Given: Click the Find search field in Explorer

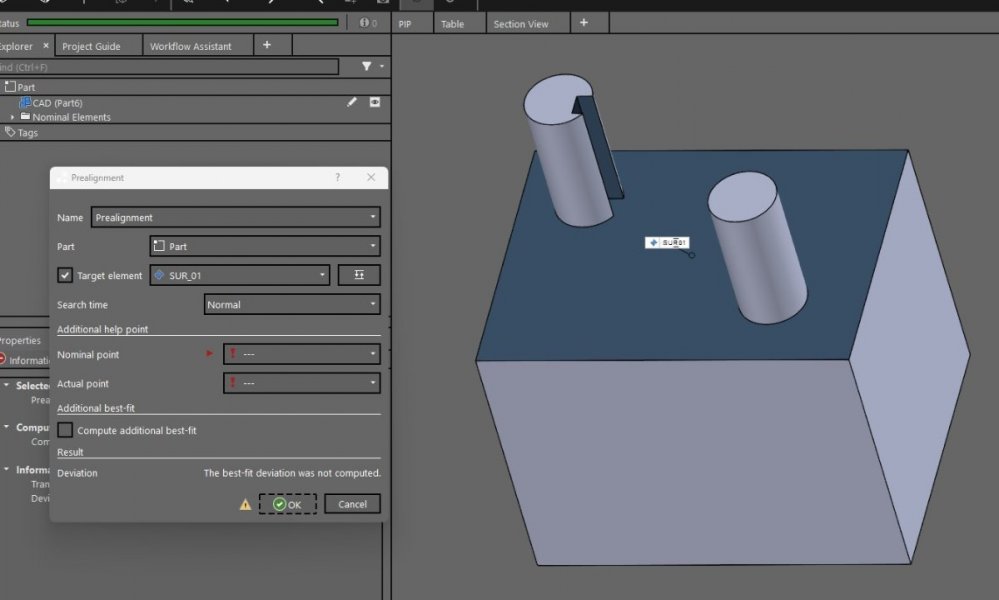Looking at the screenshot, I should (x=170, y=67).
